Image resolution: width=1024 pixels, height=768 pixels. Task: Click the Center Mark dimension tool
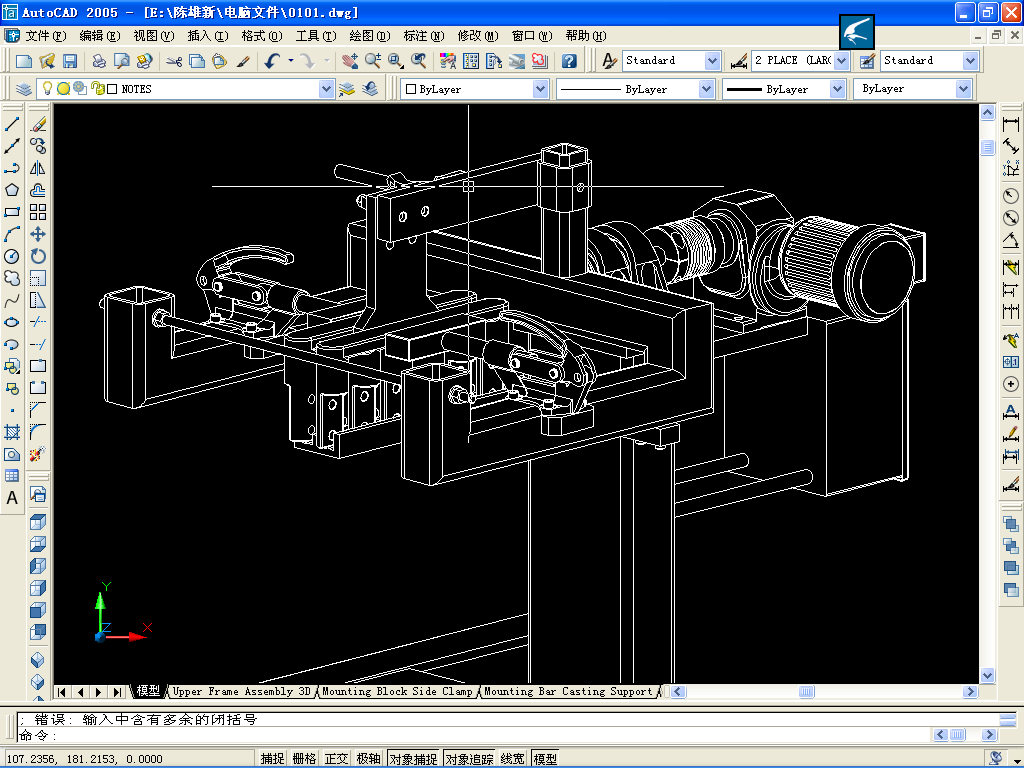pyautogui.click(x=1011, y=385)
